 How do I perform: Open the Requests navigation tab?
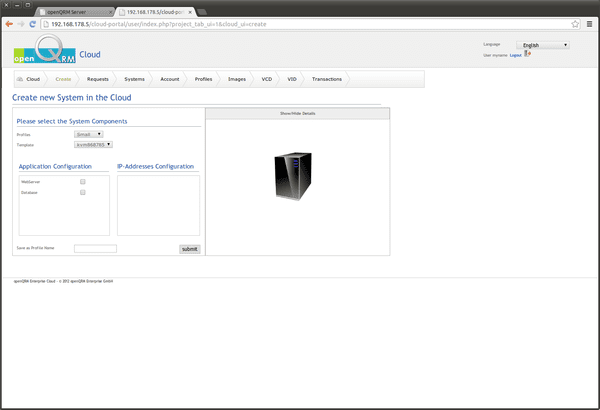click(98, 79)
